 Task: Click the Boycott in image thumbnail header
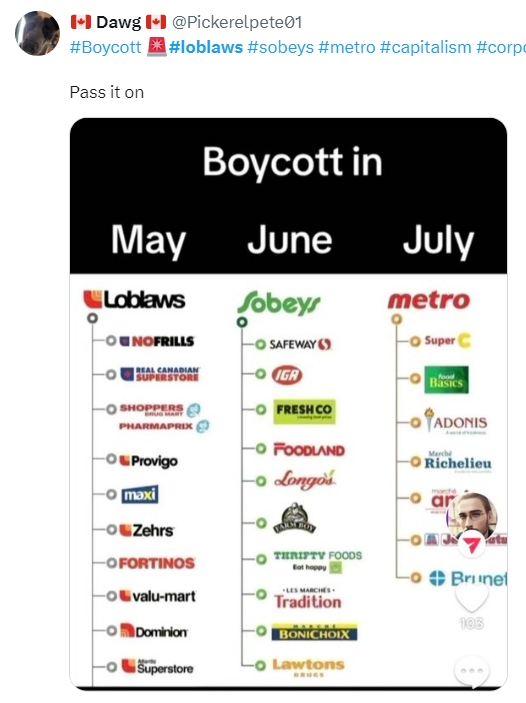(x=292, y=161)
